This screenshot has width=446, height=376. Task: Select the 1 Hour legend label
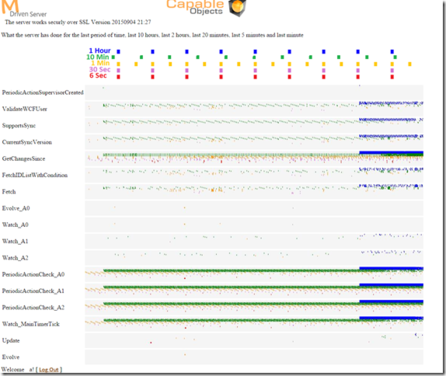(x=99, y=51)
